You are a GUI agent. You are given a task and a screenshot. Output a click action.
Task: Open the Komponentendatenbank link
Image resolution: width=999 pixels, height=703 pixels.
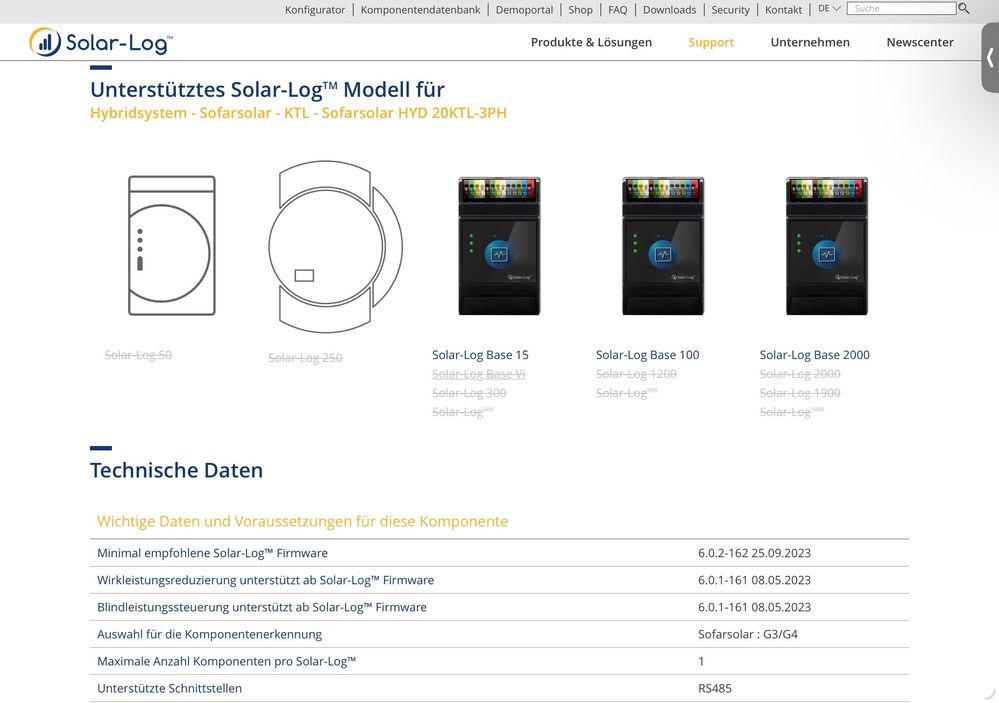coord(420,10)
